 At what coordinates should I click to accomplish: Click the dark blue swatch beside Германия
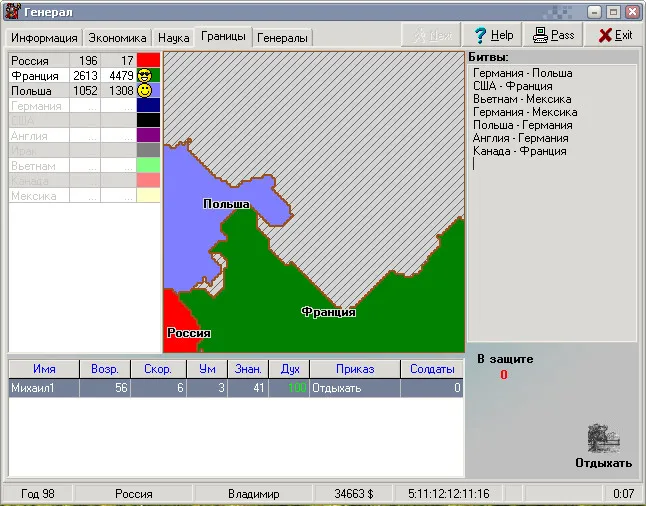coord(148,105)
